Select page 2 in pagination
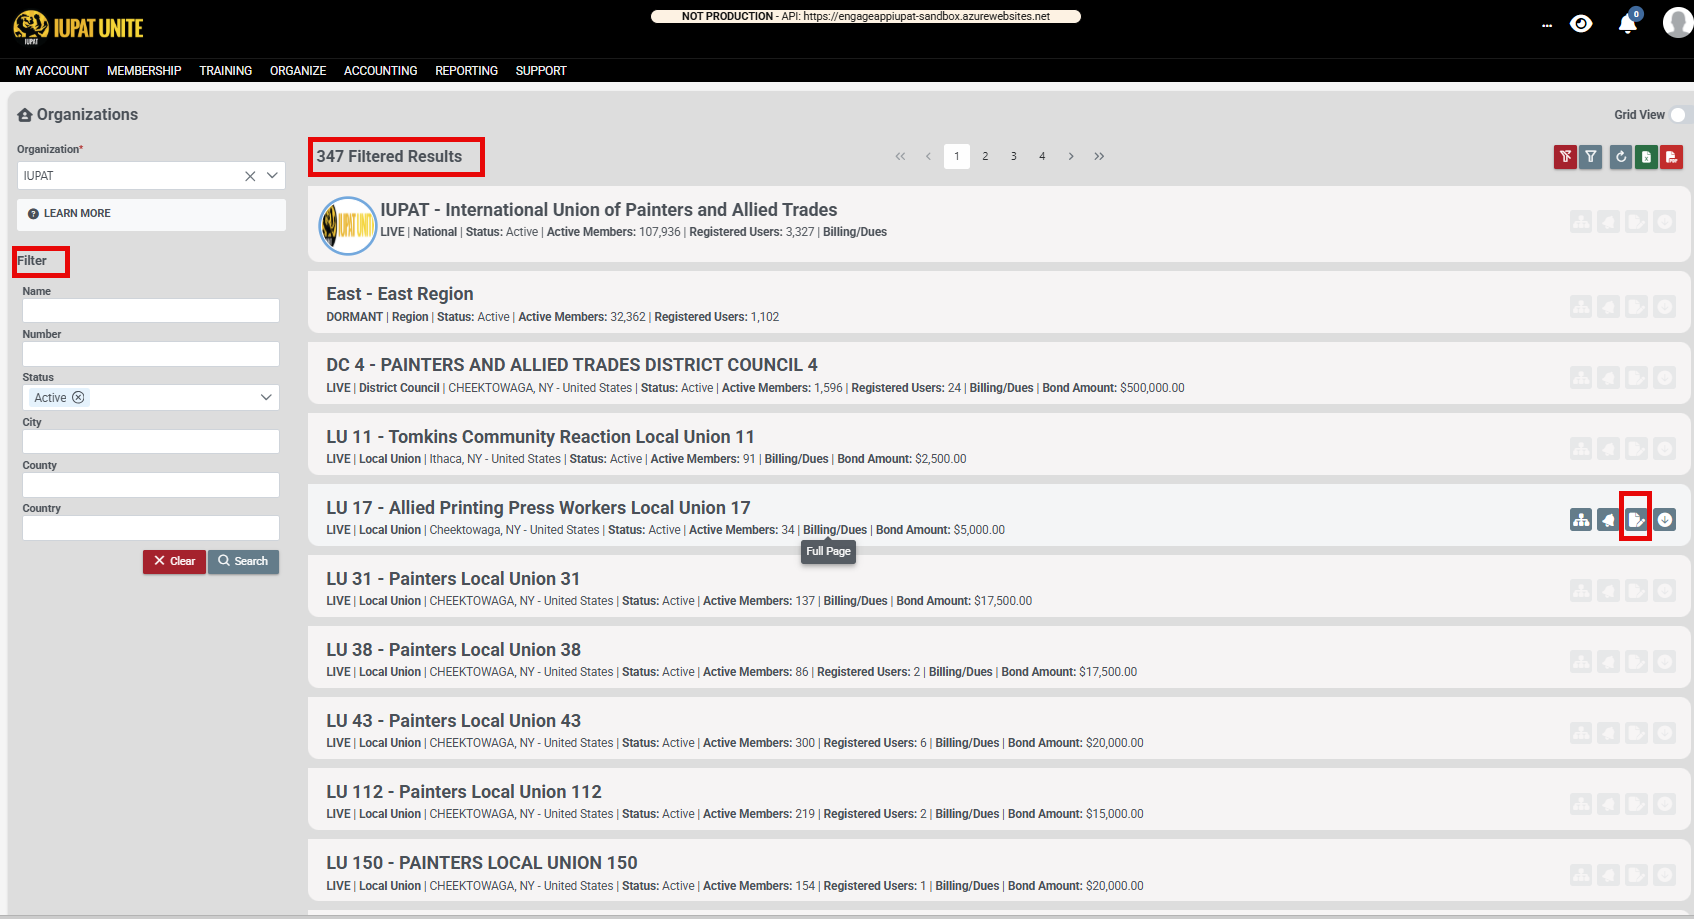1694x919 pixels. coord(985,157)
